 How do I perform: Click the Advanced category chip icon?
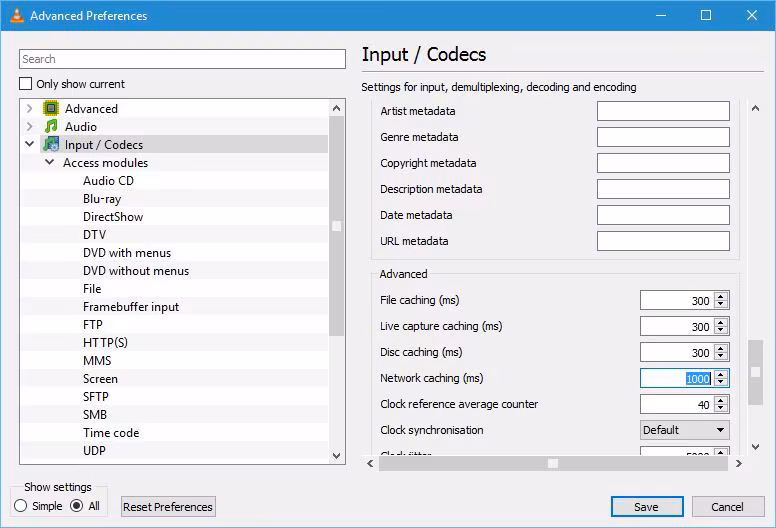tap(51, 109)
